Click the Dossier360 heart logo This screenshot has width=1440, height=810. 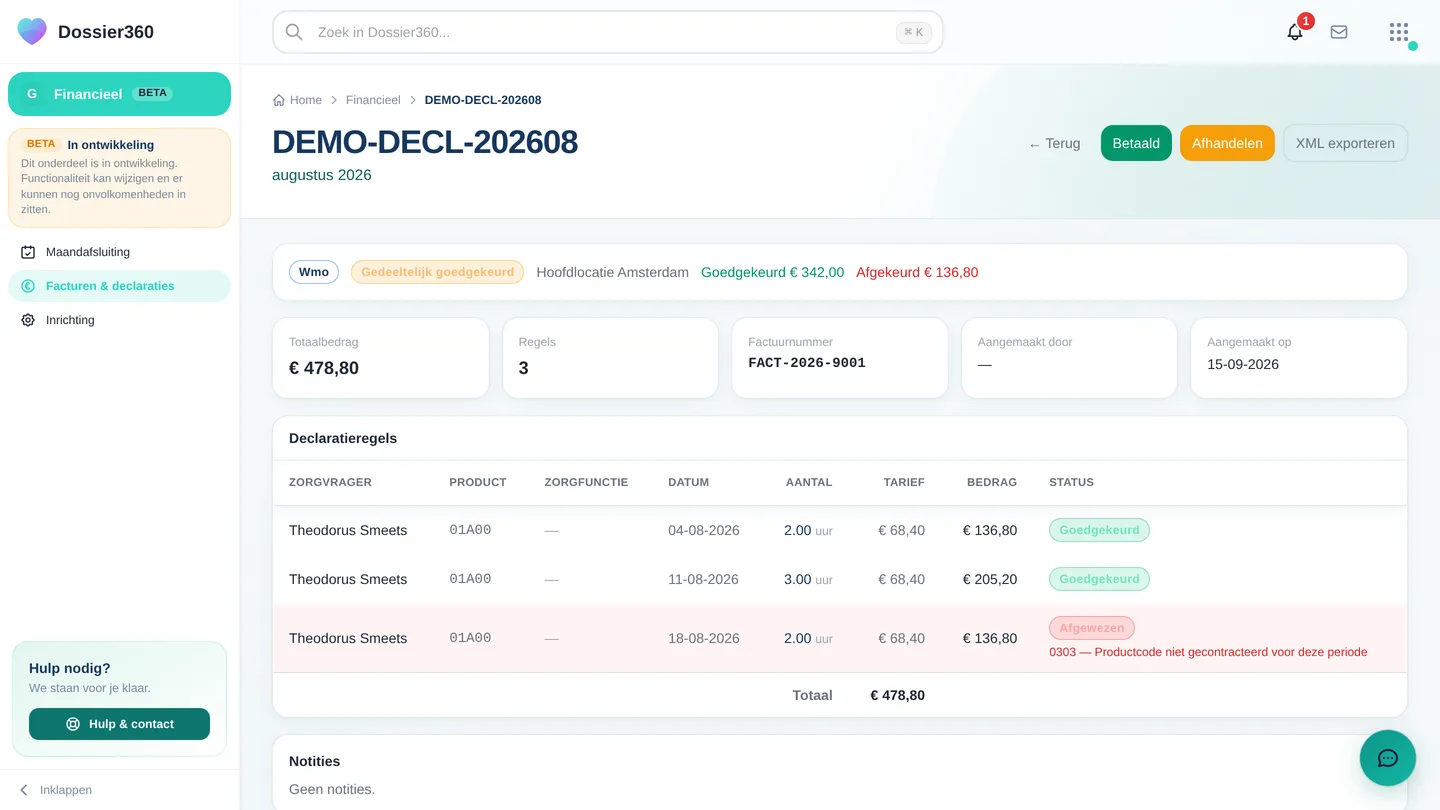32,31
